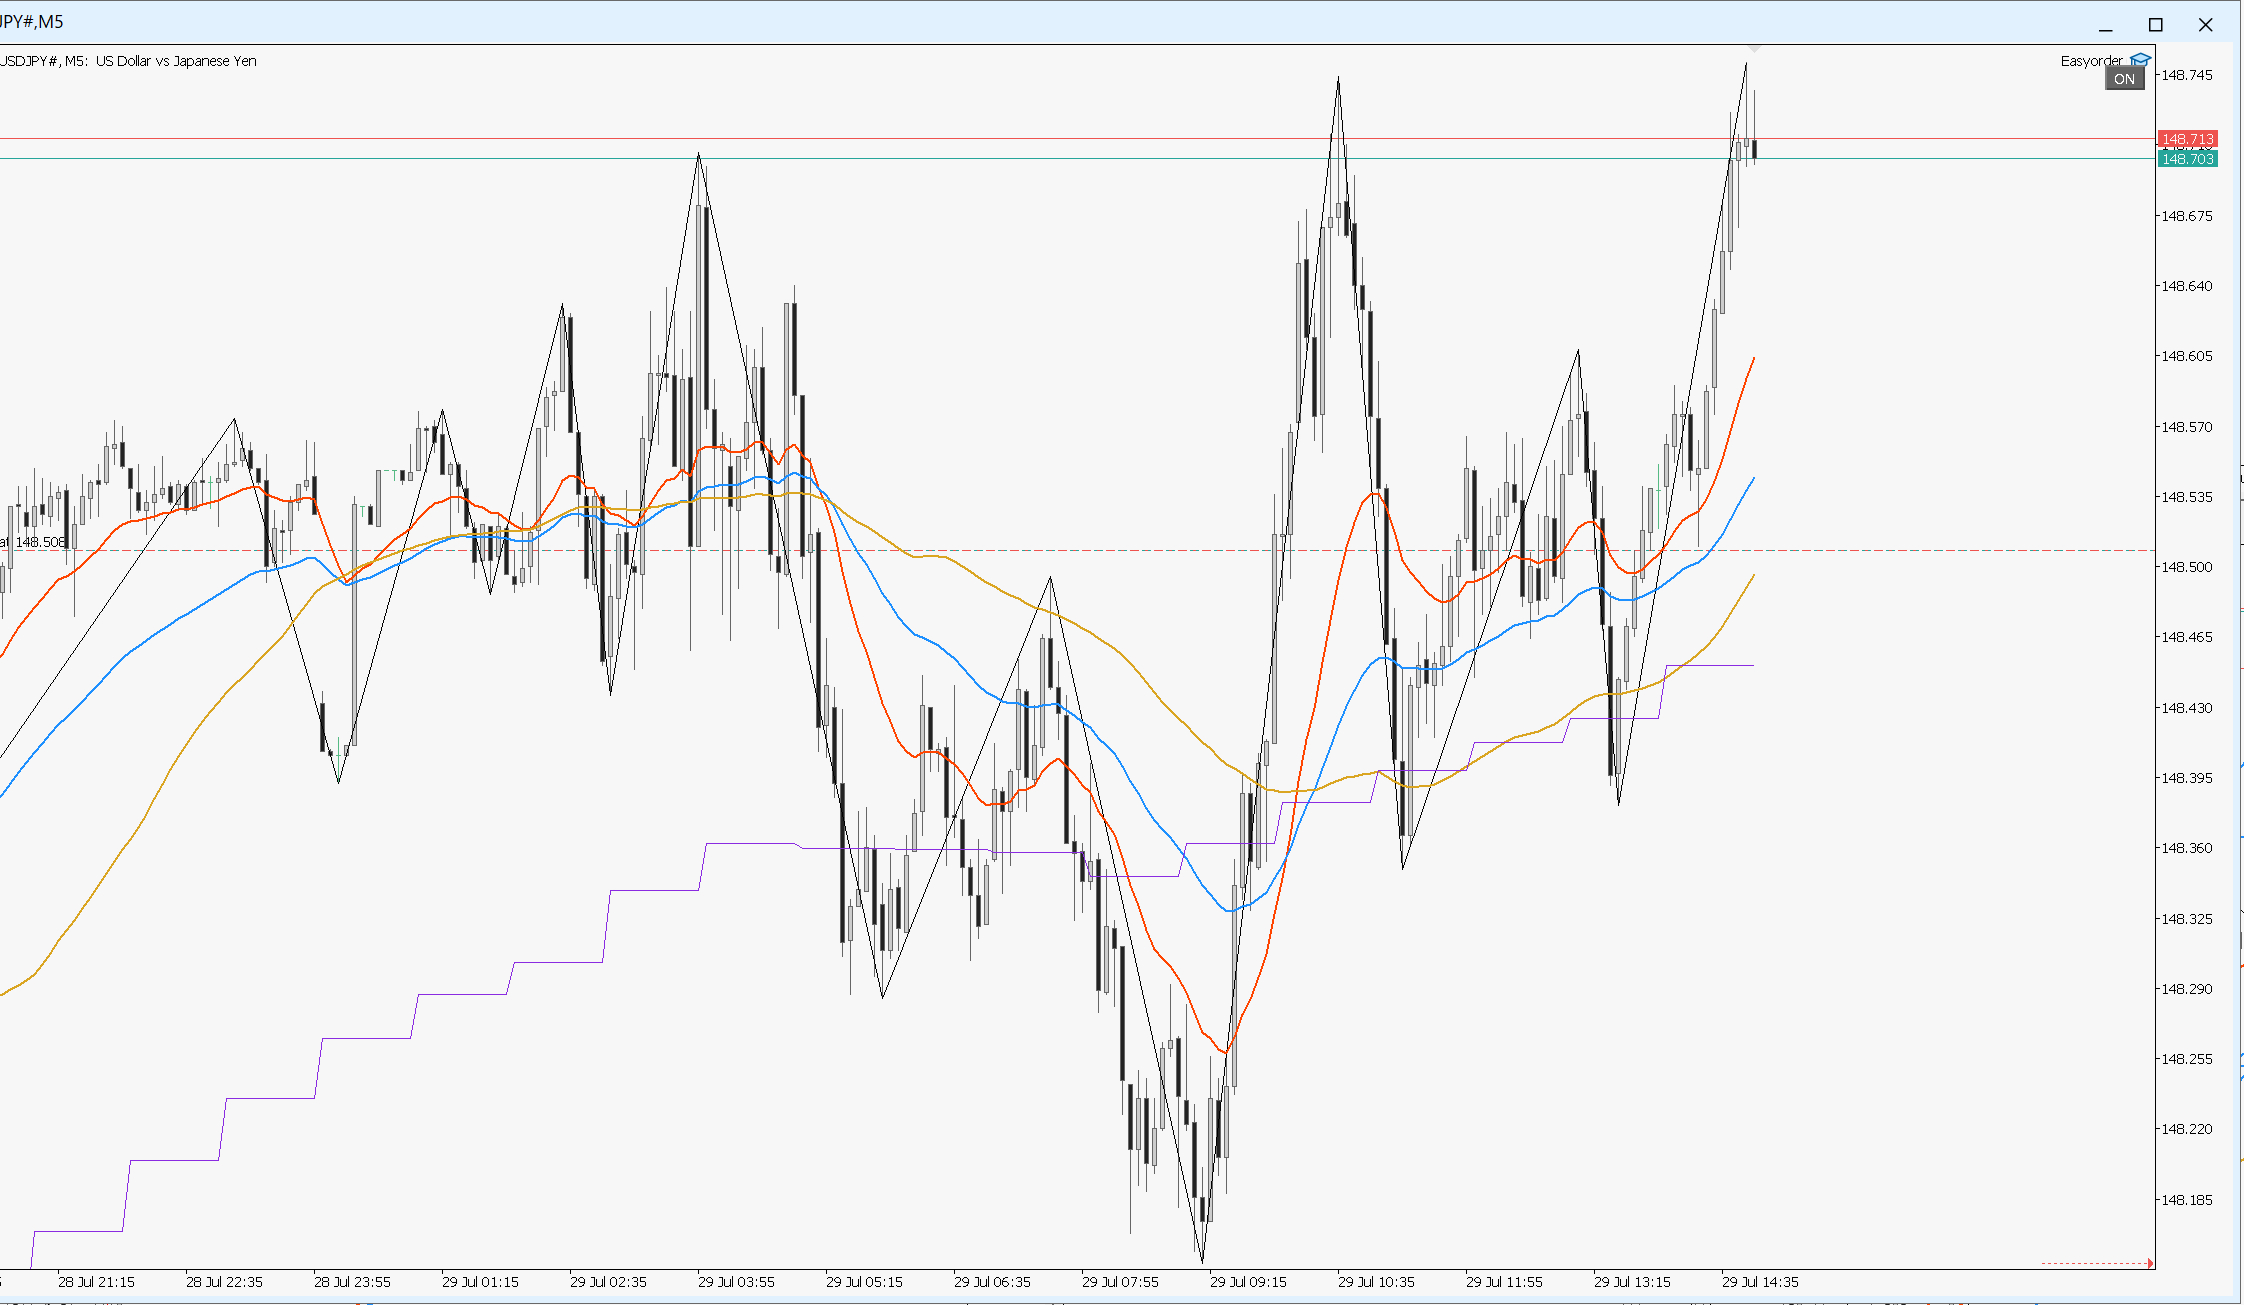
Task: Click the 29 Jul 09:15 time label
Action: (1248, 1282)
